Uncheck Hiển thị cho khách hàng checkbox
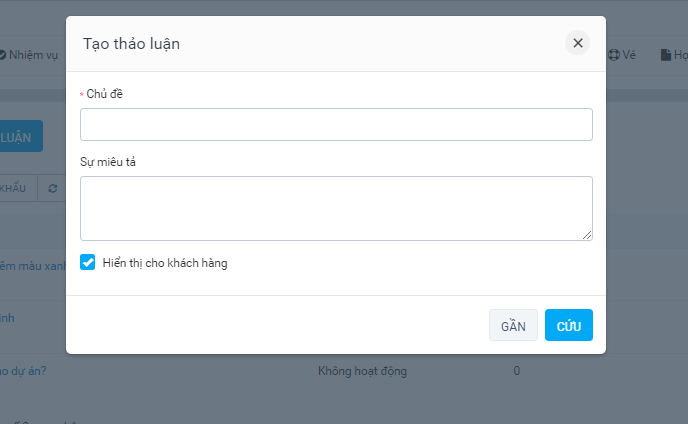The image size is (688, 424). pyautogui.click(x=88, y=263)
